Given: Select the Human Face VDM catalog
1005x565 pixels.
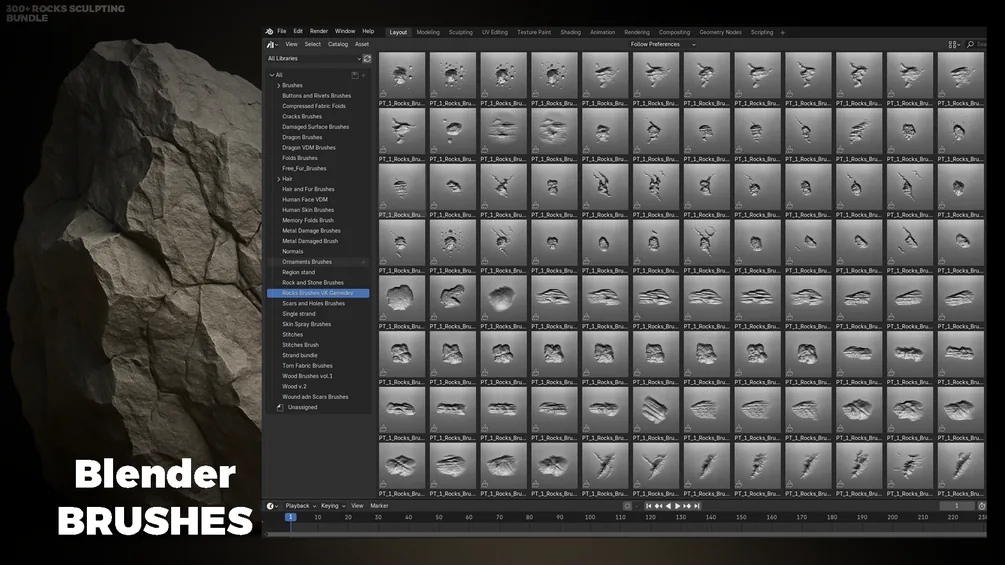Looking at the screenshot, I should tap(305, 200).
